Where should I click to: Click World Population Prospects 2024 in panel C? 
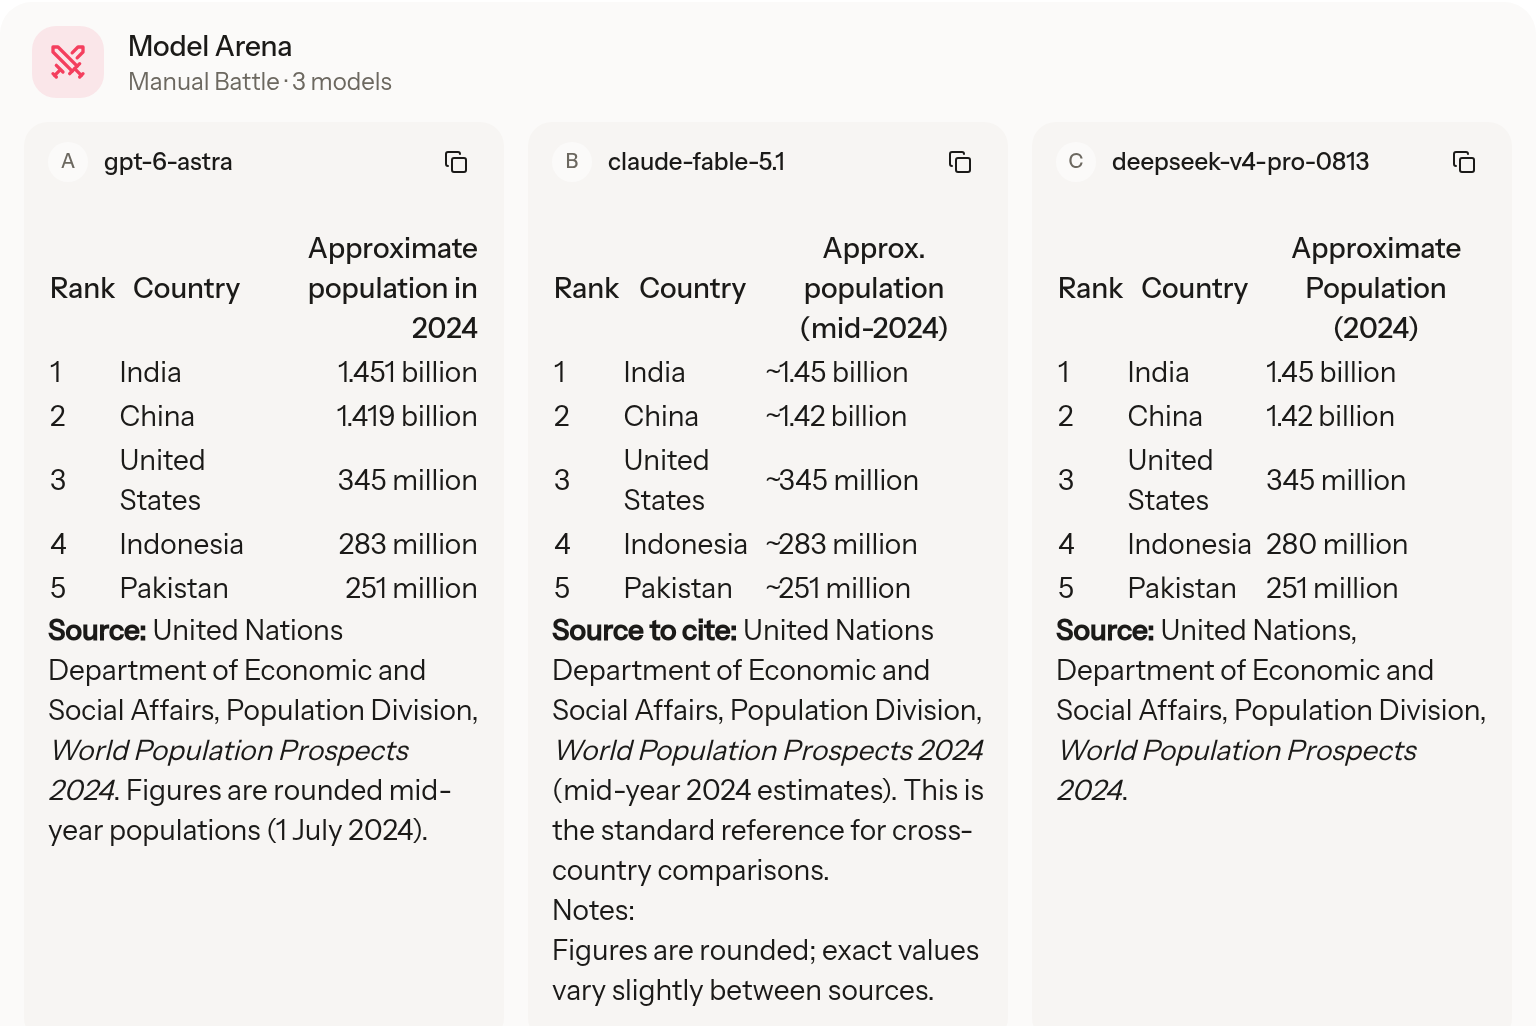coord(1237,770)
